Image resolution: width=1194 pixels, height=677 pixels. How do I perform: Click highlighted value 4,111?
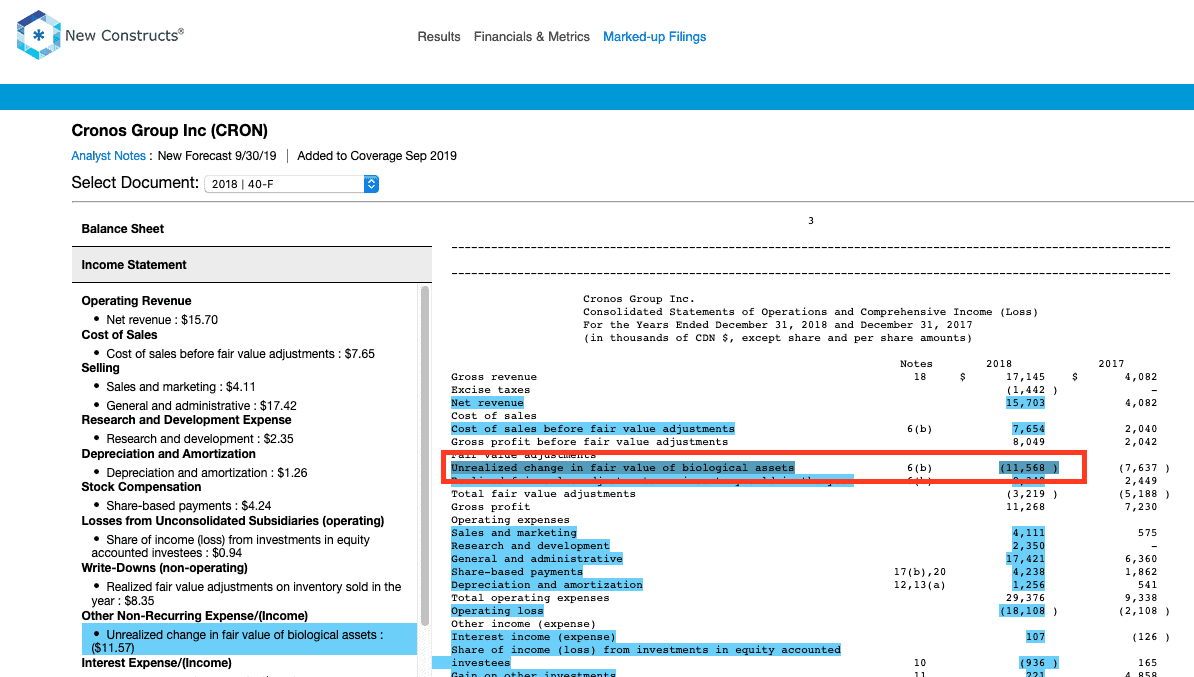(x=1028, y=533)
